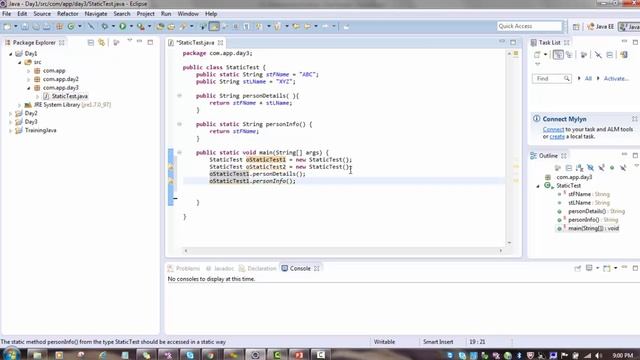
Task: Collapse StaticTest class in Outline
Action: [538, 186]
